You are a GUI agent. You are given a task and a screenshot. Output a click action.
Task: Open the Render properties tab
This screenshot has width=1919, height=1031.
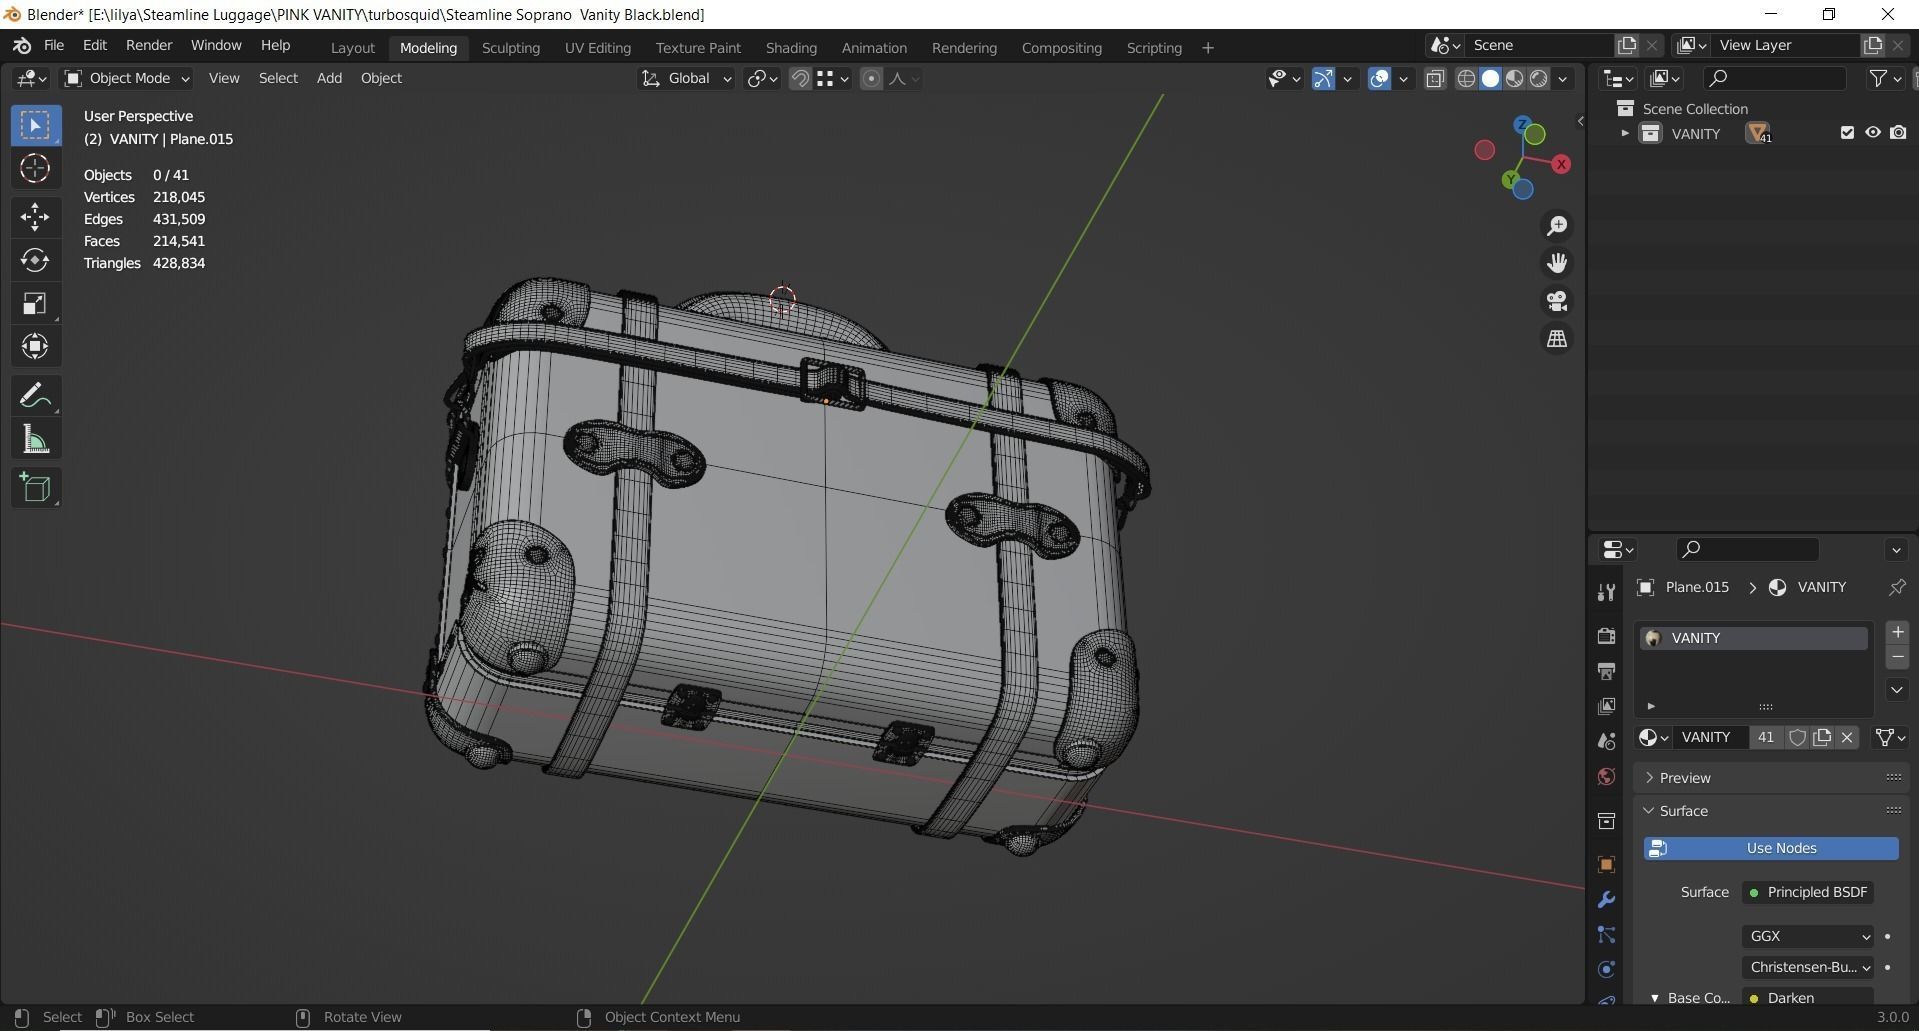click(1606, 636)
